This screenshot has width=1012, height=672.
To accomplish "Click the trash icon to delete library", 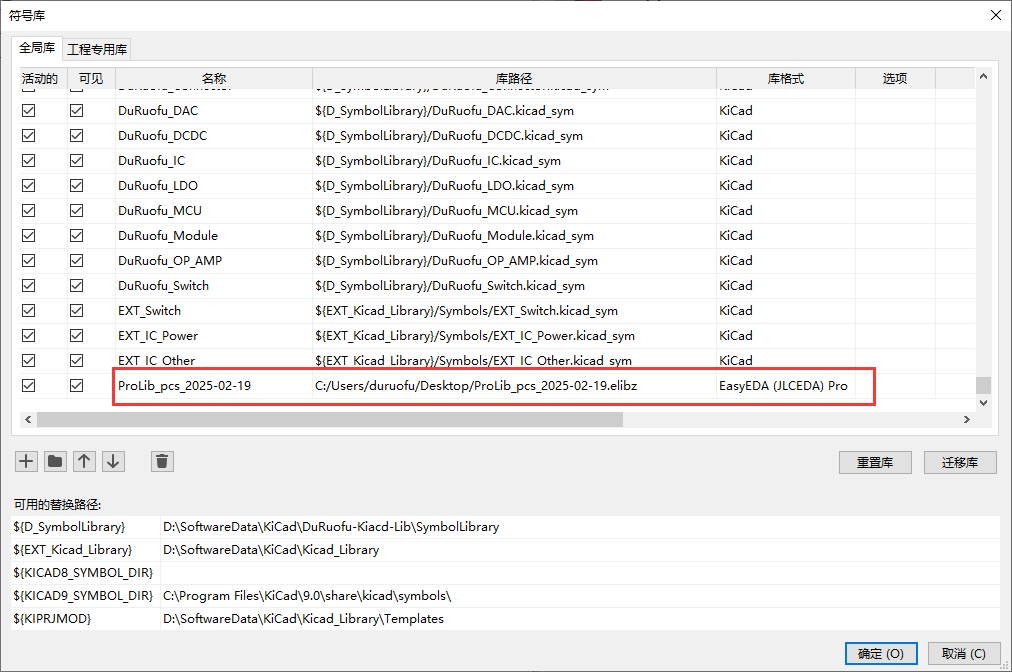I will [x=163, y=461].
